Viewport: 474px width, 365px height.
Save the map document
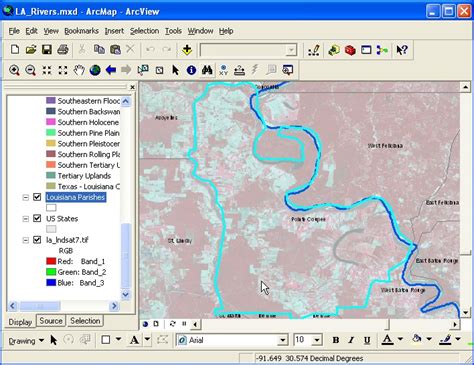click(x=47, y=50)
